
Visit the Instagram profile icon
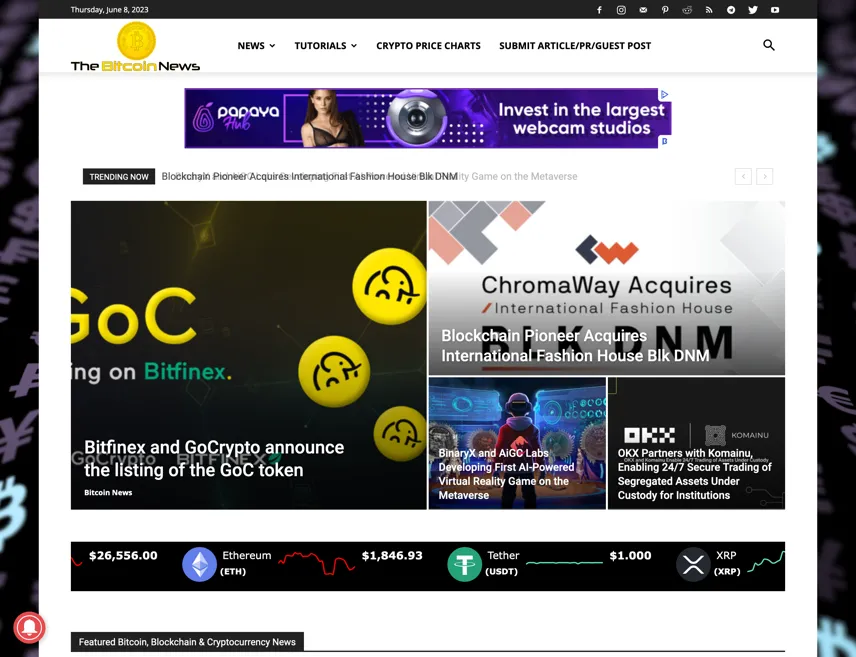pos(621,10)
